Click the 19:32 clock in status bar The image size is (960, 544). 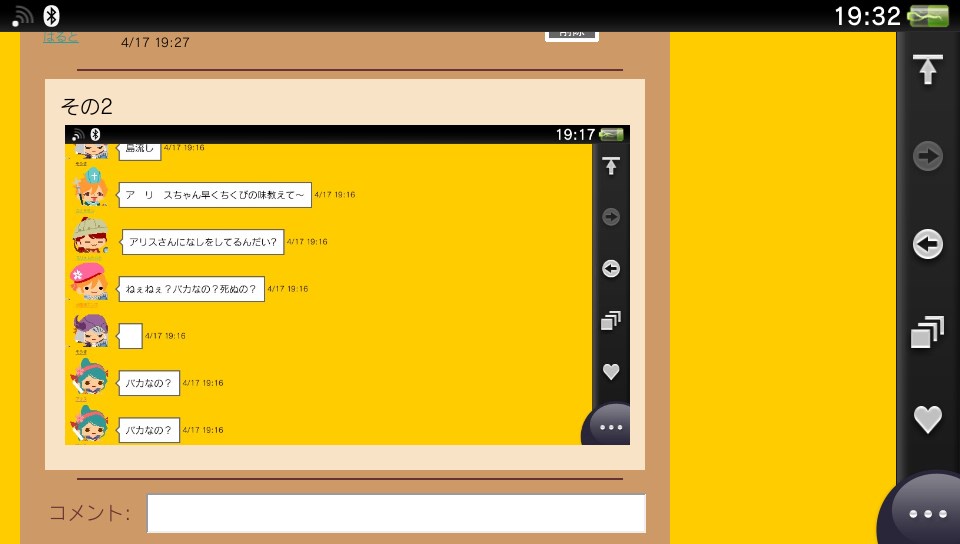(x=868, y=16)
